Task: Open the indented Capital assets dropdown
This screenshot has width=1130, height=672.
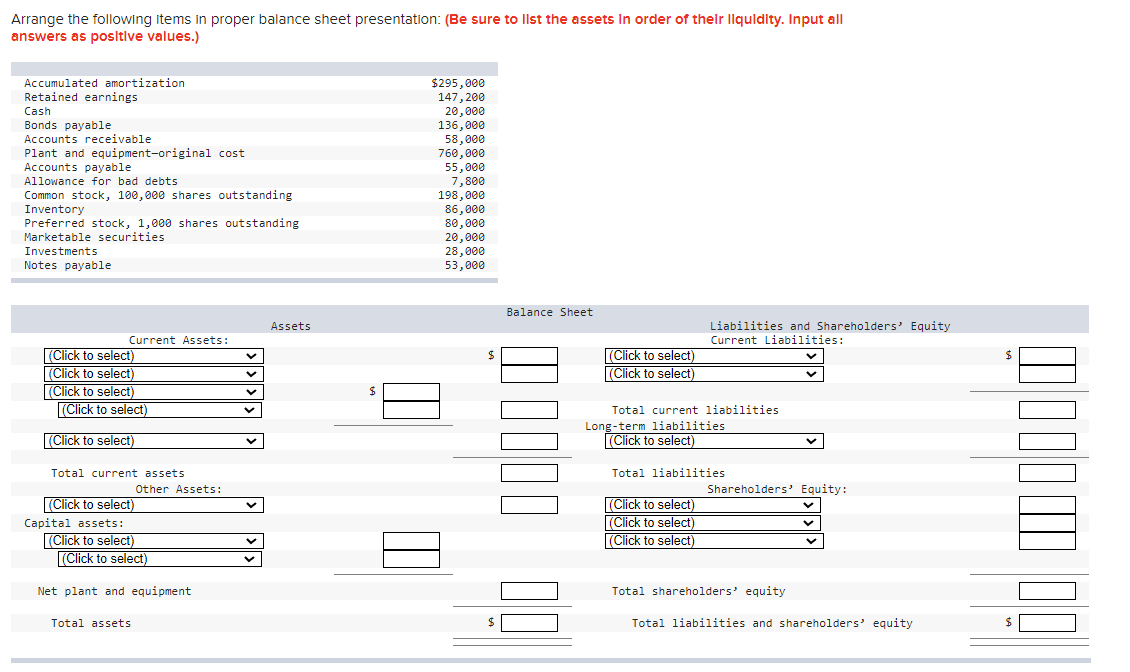Action: click(x=160, y=558)
